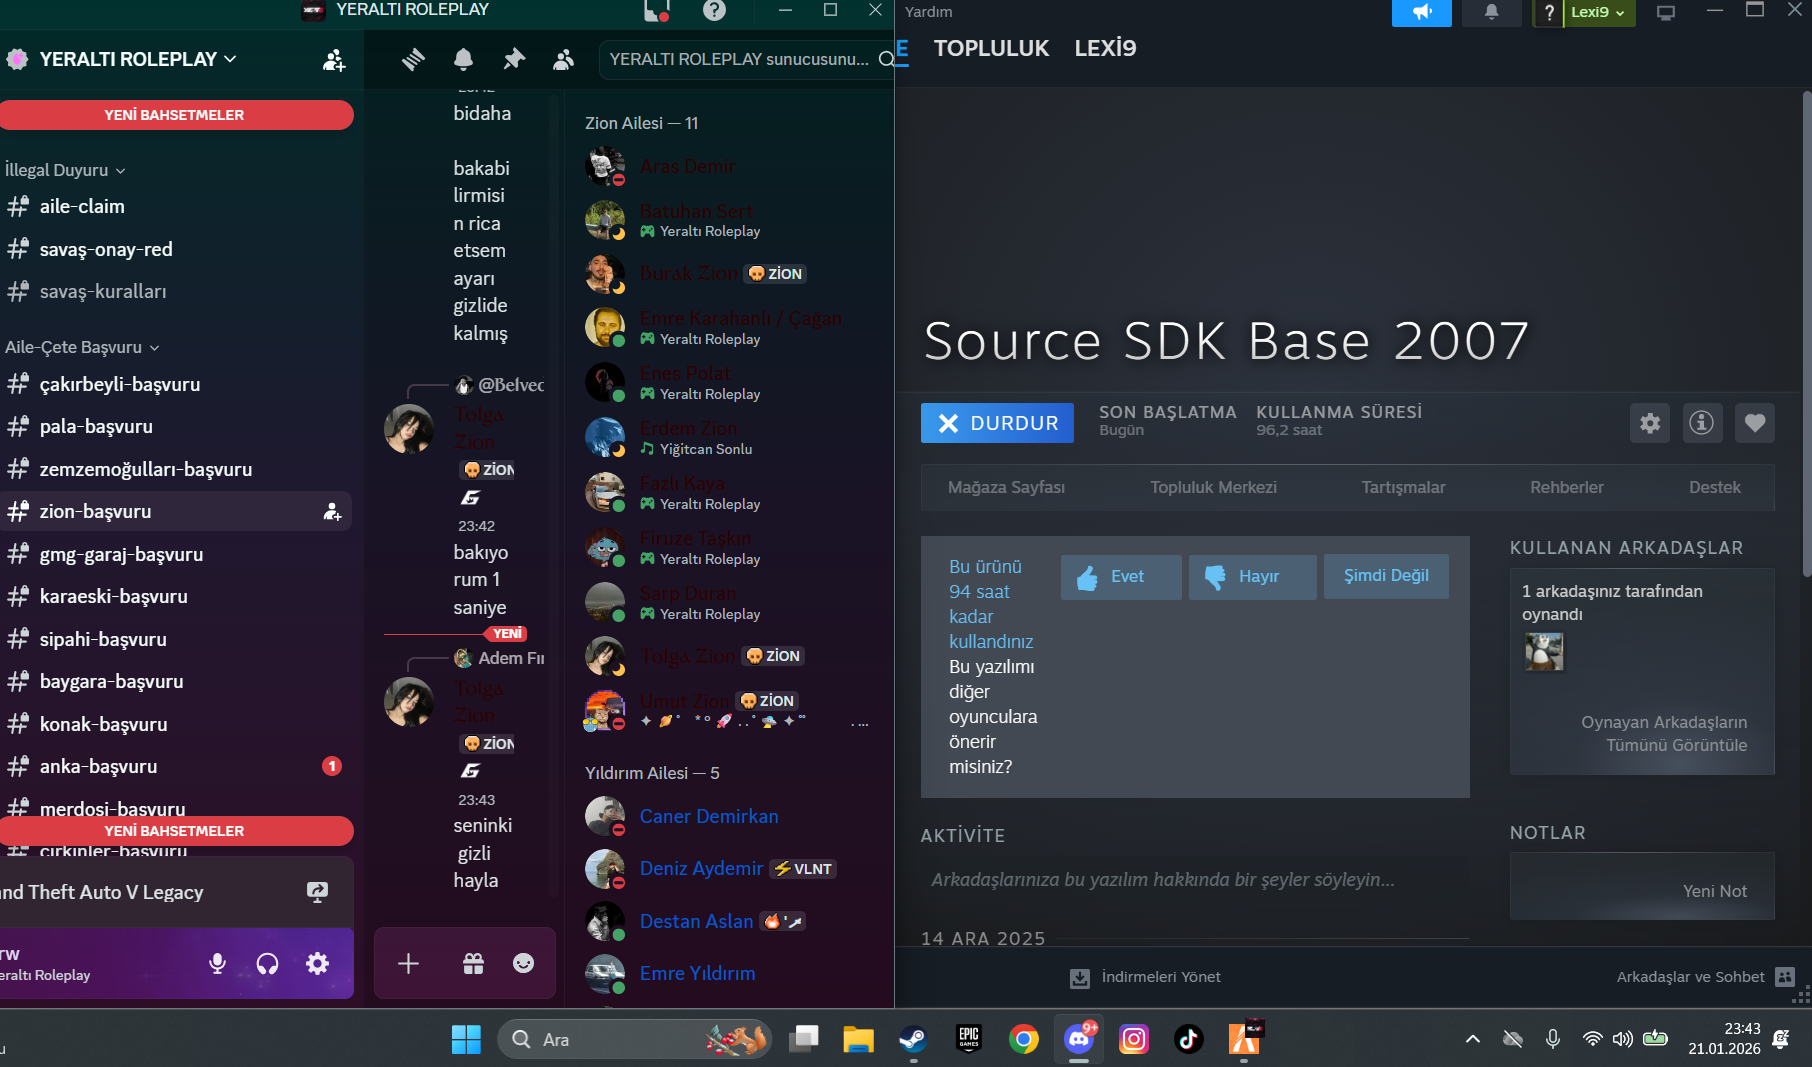Dismiss the review prompt with Şimdi Değil
This screenshot has height=1067, width=1812.
click(x=1386, y=577)
